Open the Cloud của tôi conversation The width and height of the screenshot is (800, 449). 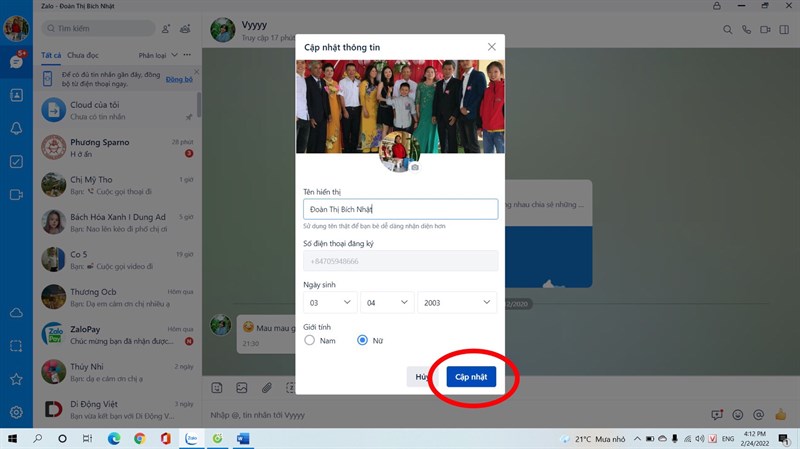pos(118,110)
